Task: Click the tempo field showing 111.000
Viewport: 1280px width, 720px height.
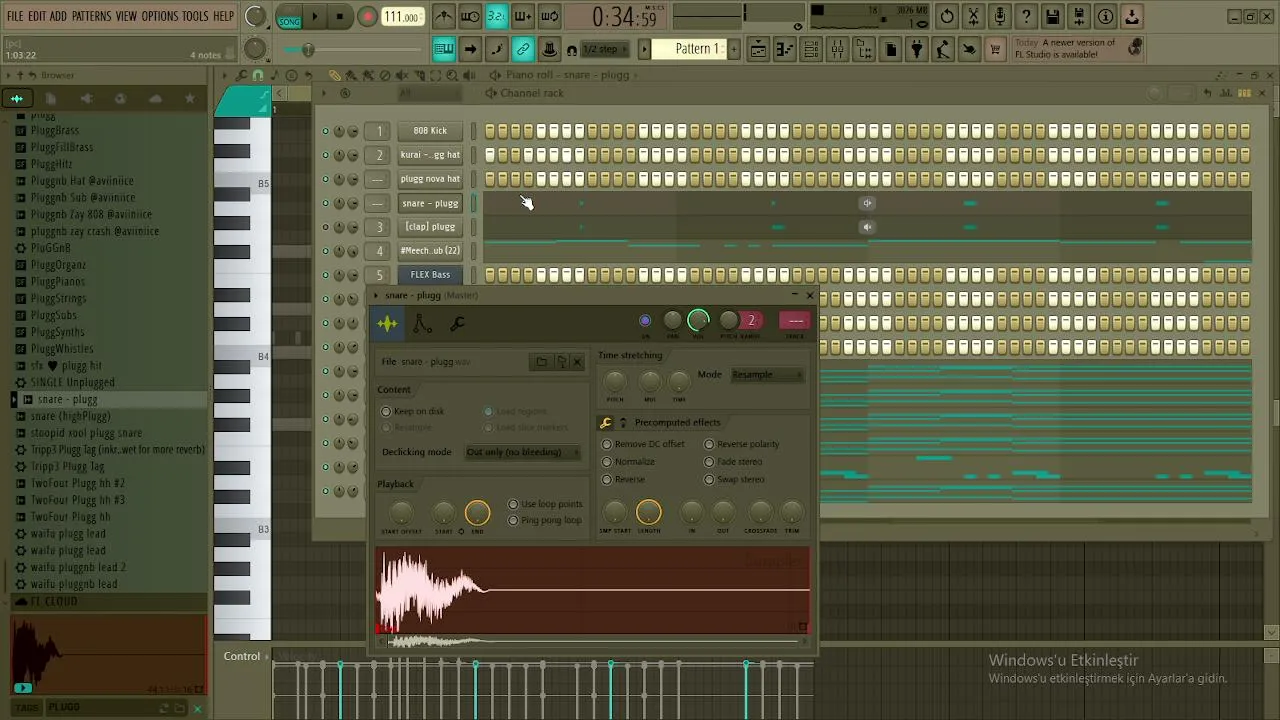Action: pyautogui.click(x=402, y=17)
